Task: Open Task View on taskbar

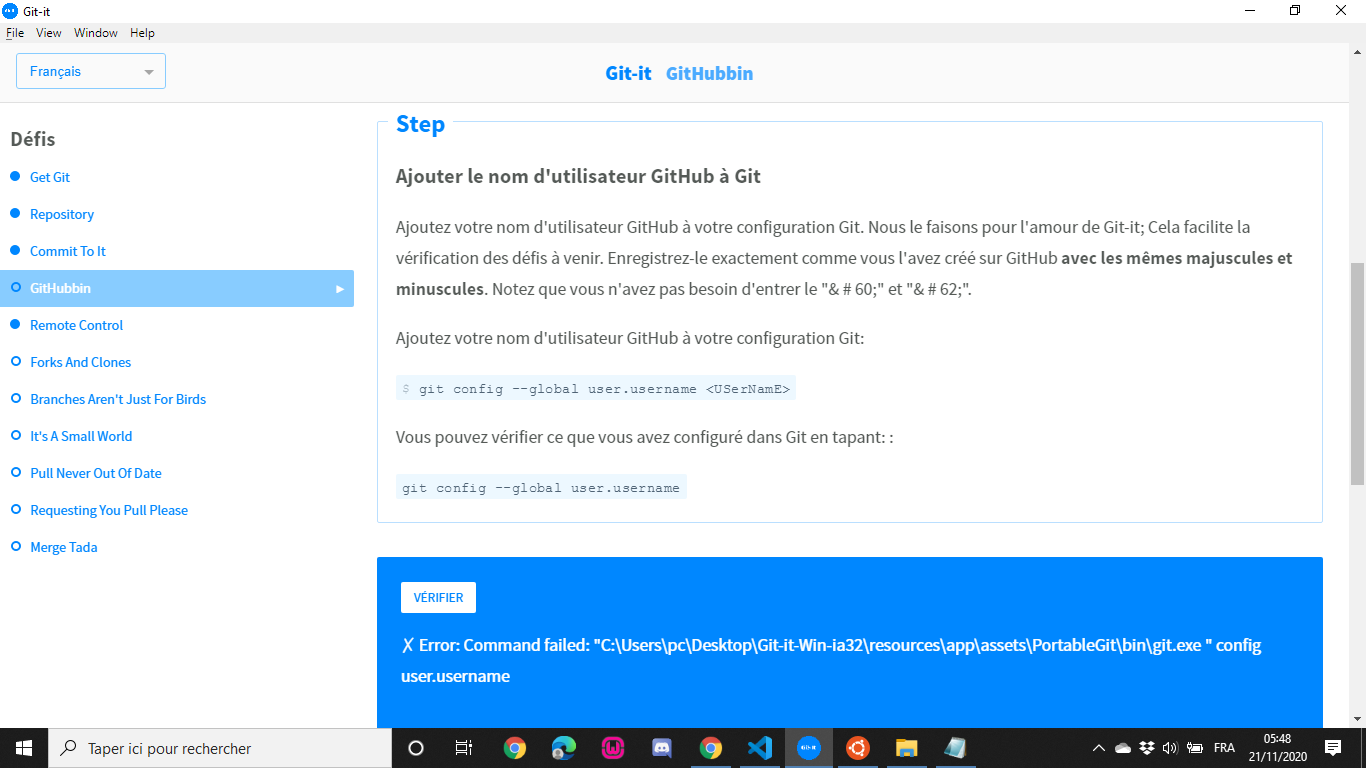Action: coord(464,748)
